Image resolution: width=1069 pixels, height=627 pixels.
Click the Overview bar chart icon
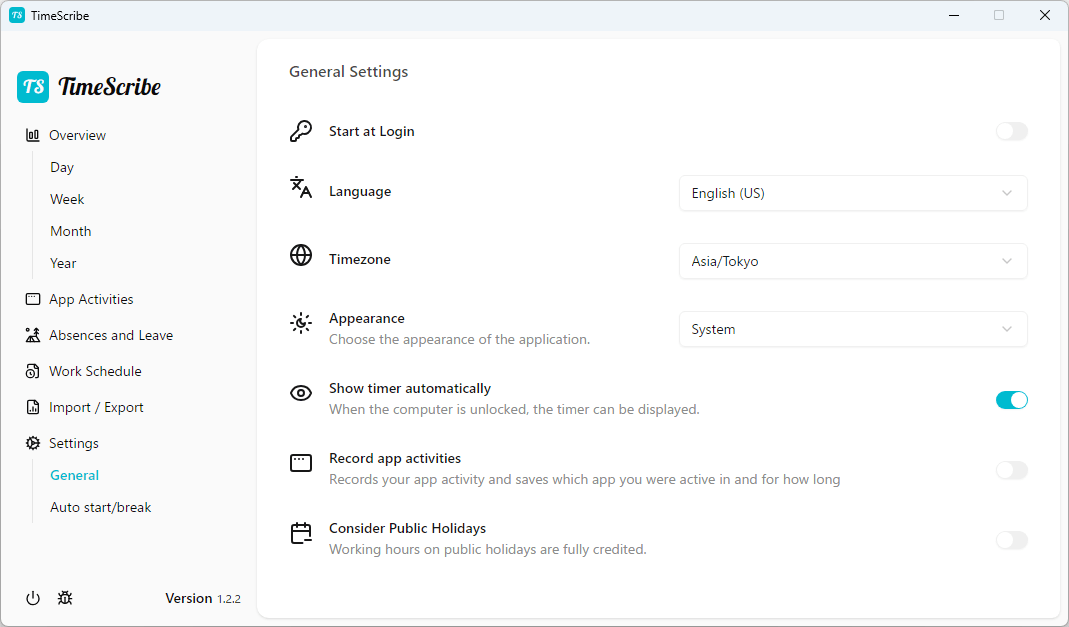click(32, 135)
